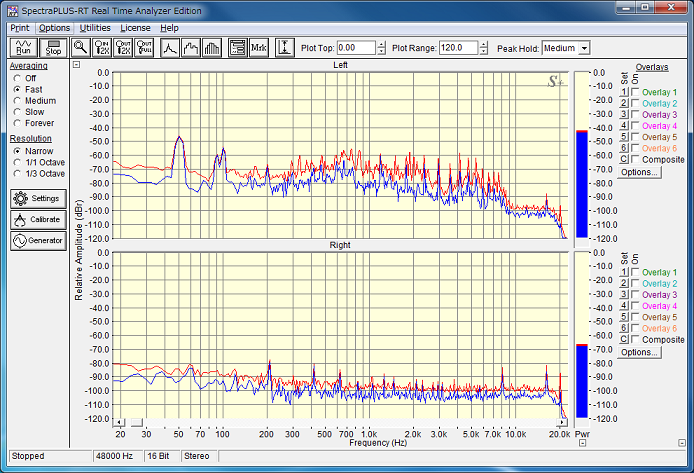694x473 pixels.
Task: Click Left plot overlay Set button 2
Action: [x=624, y=103]
